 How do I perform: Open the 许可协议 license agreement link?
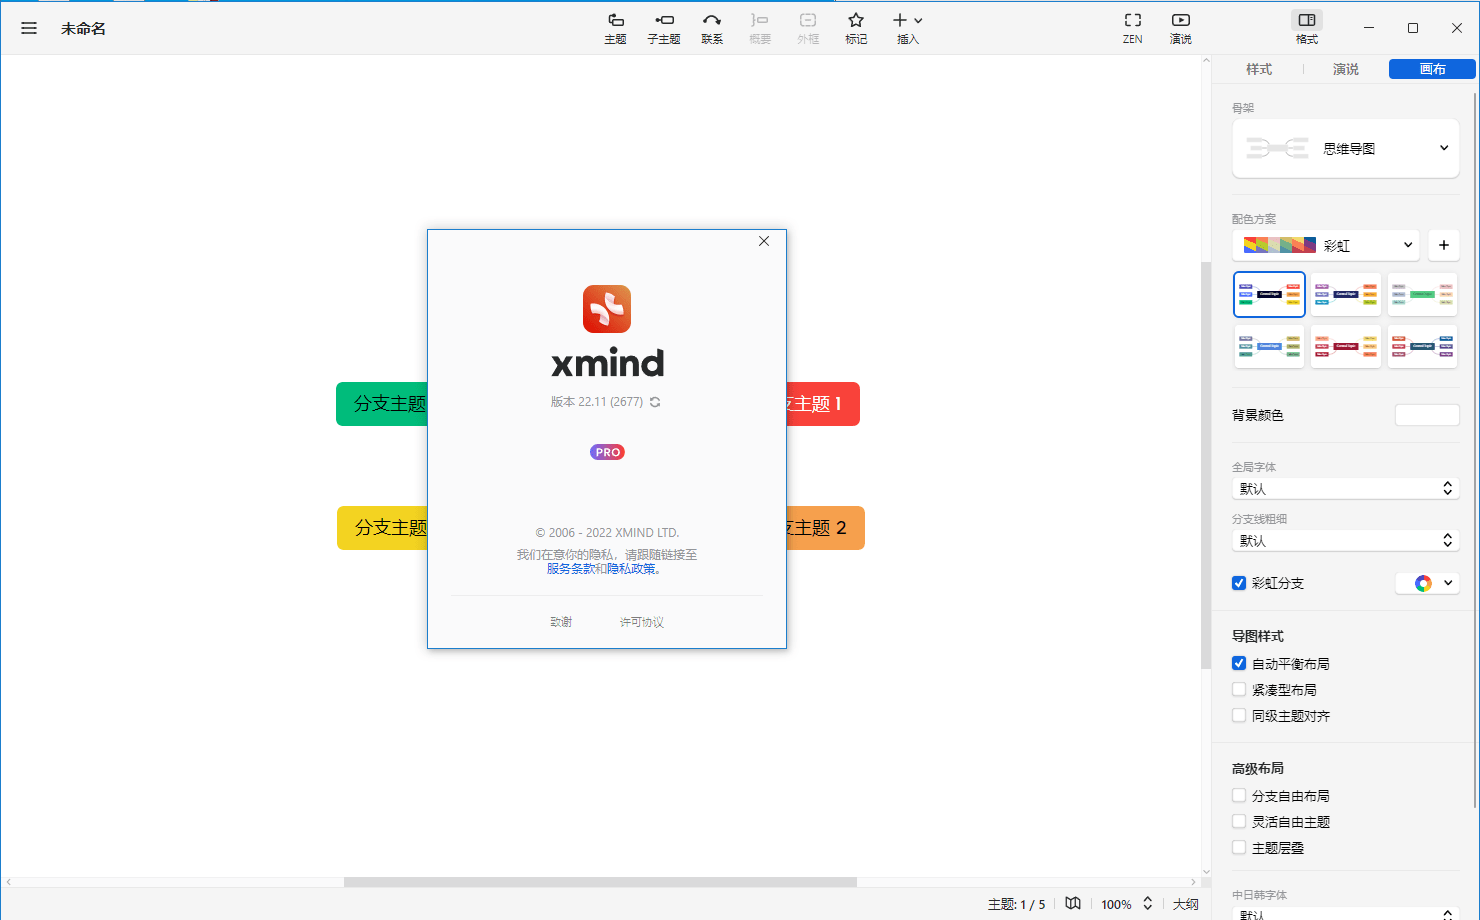[x=641, y=621]
